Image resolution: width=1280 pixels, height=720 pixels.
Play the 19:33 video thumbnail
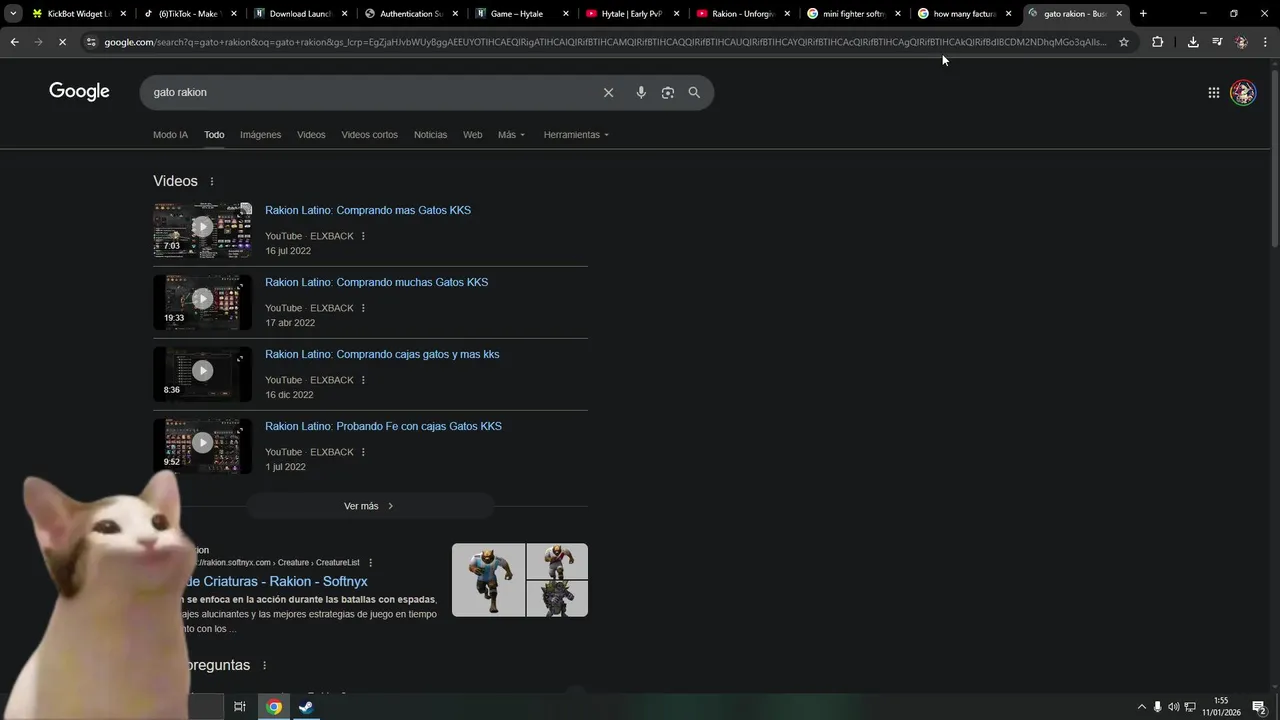click(202, 302)
